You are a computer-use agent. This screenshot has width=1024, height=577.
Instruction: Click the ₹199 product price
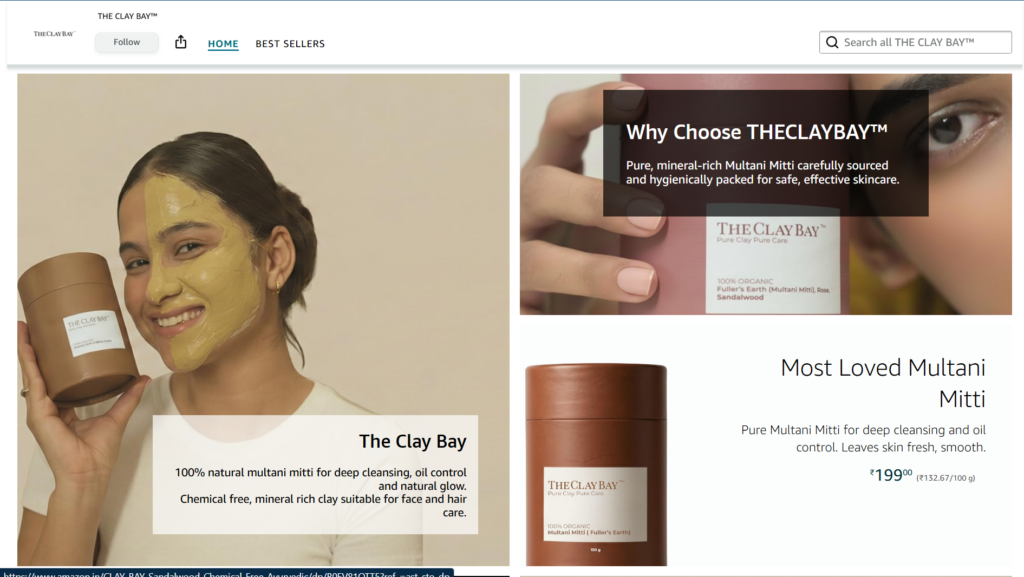click(x=891, y=475)
